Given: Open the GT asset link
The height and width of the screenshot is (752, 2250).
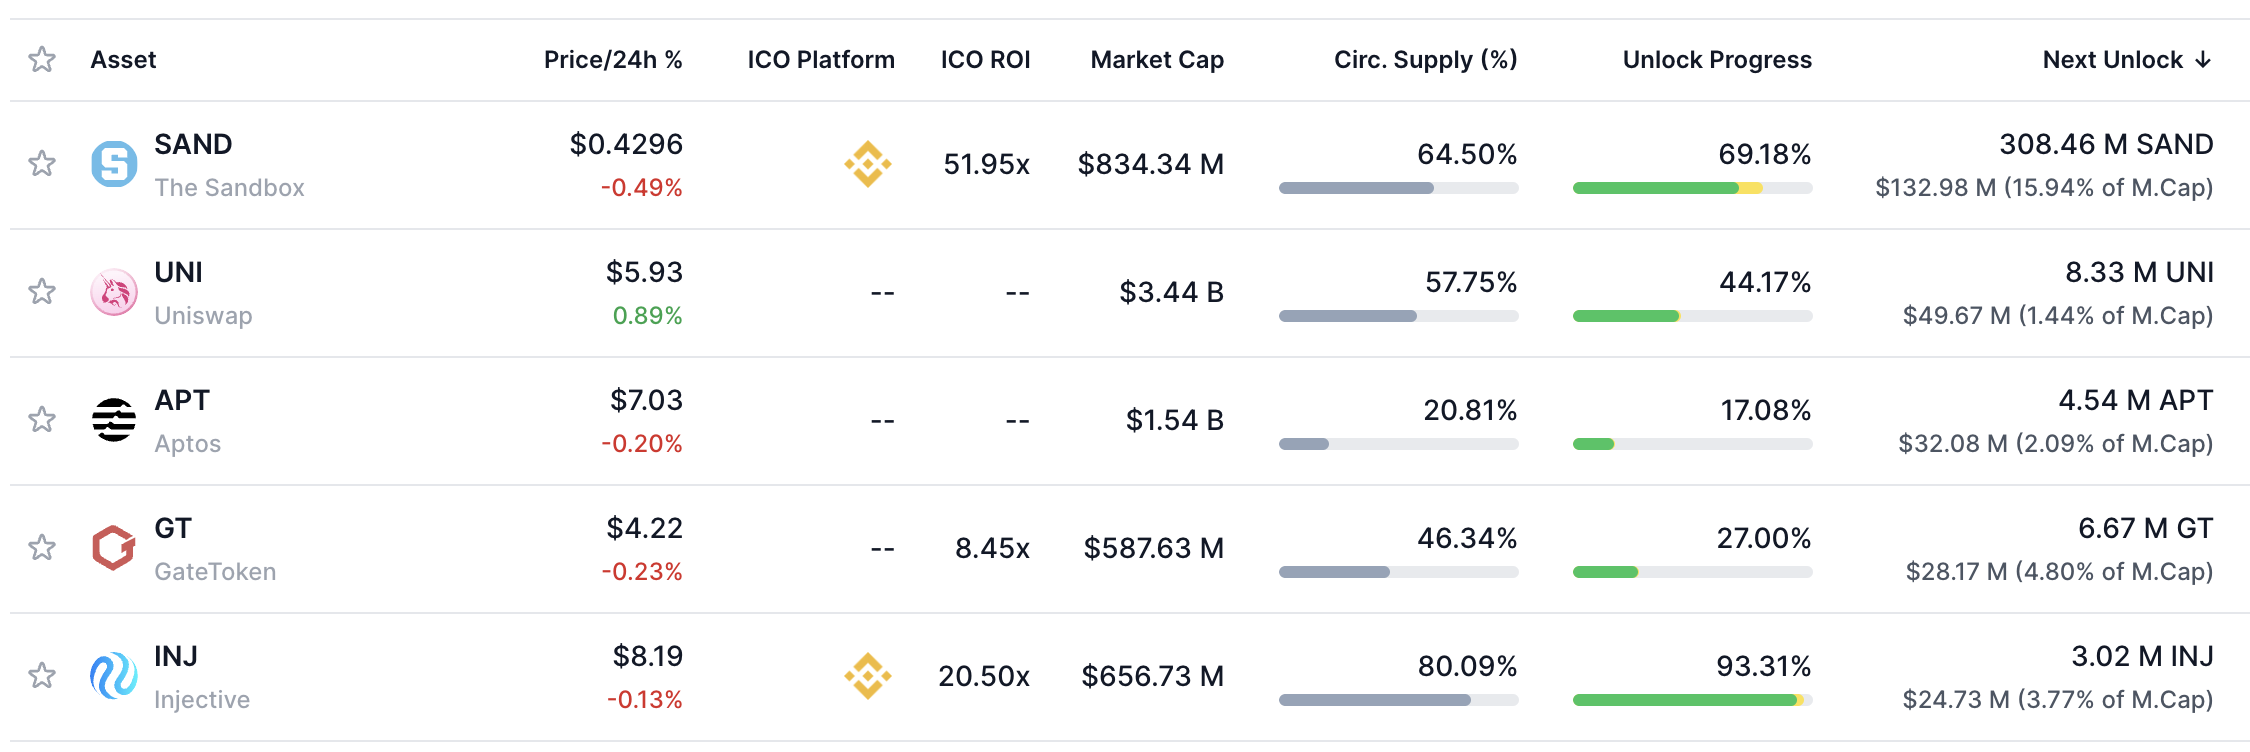Looking at the screenshot, I should tap(173, 528).
